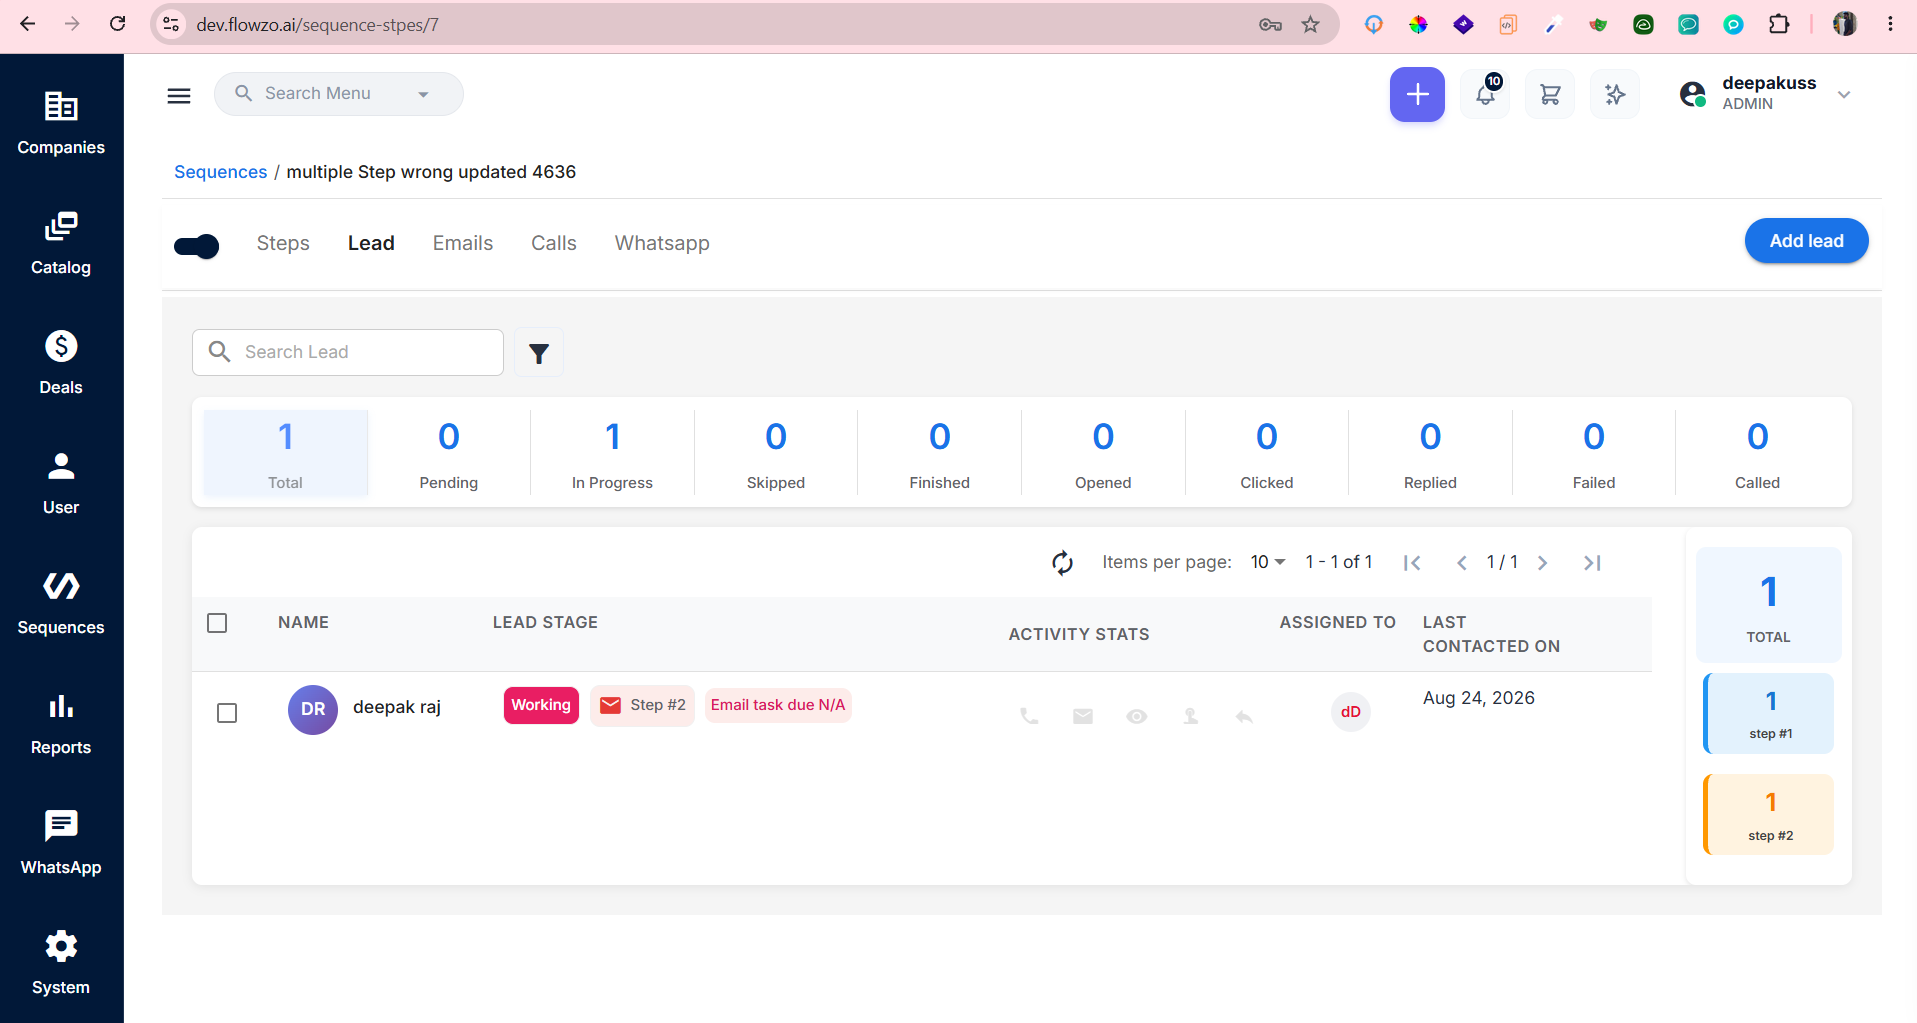Open the Deals sidebar section
Screen dimensions: 1917x1023
(61, 363)
